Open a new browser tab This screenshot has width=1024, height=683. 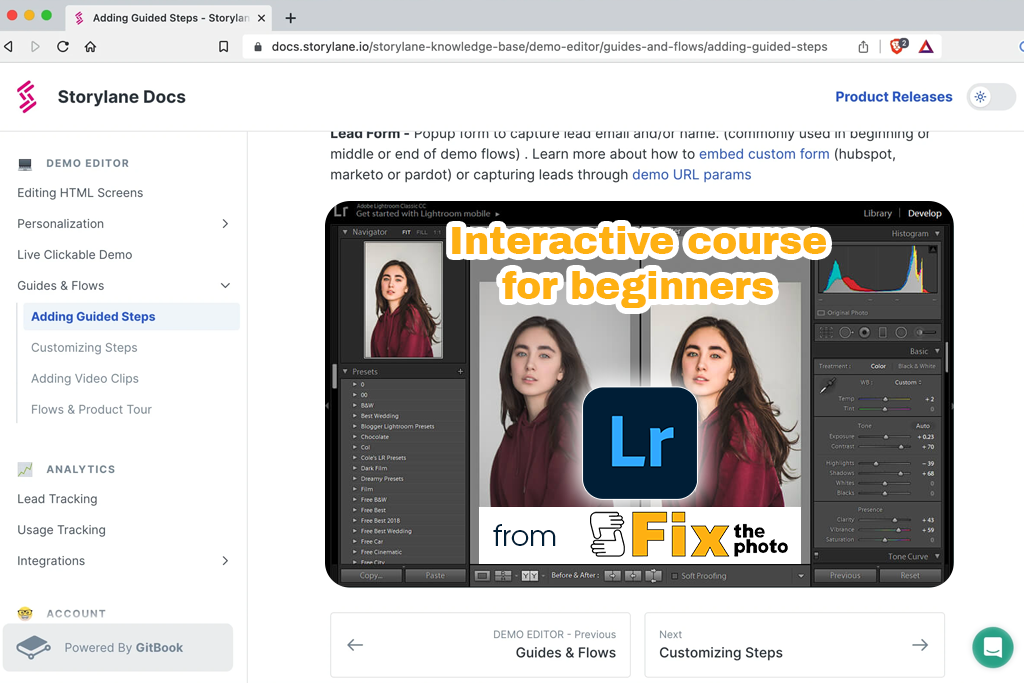(291, 18)
